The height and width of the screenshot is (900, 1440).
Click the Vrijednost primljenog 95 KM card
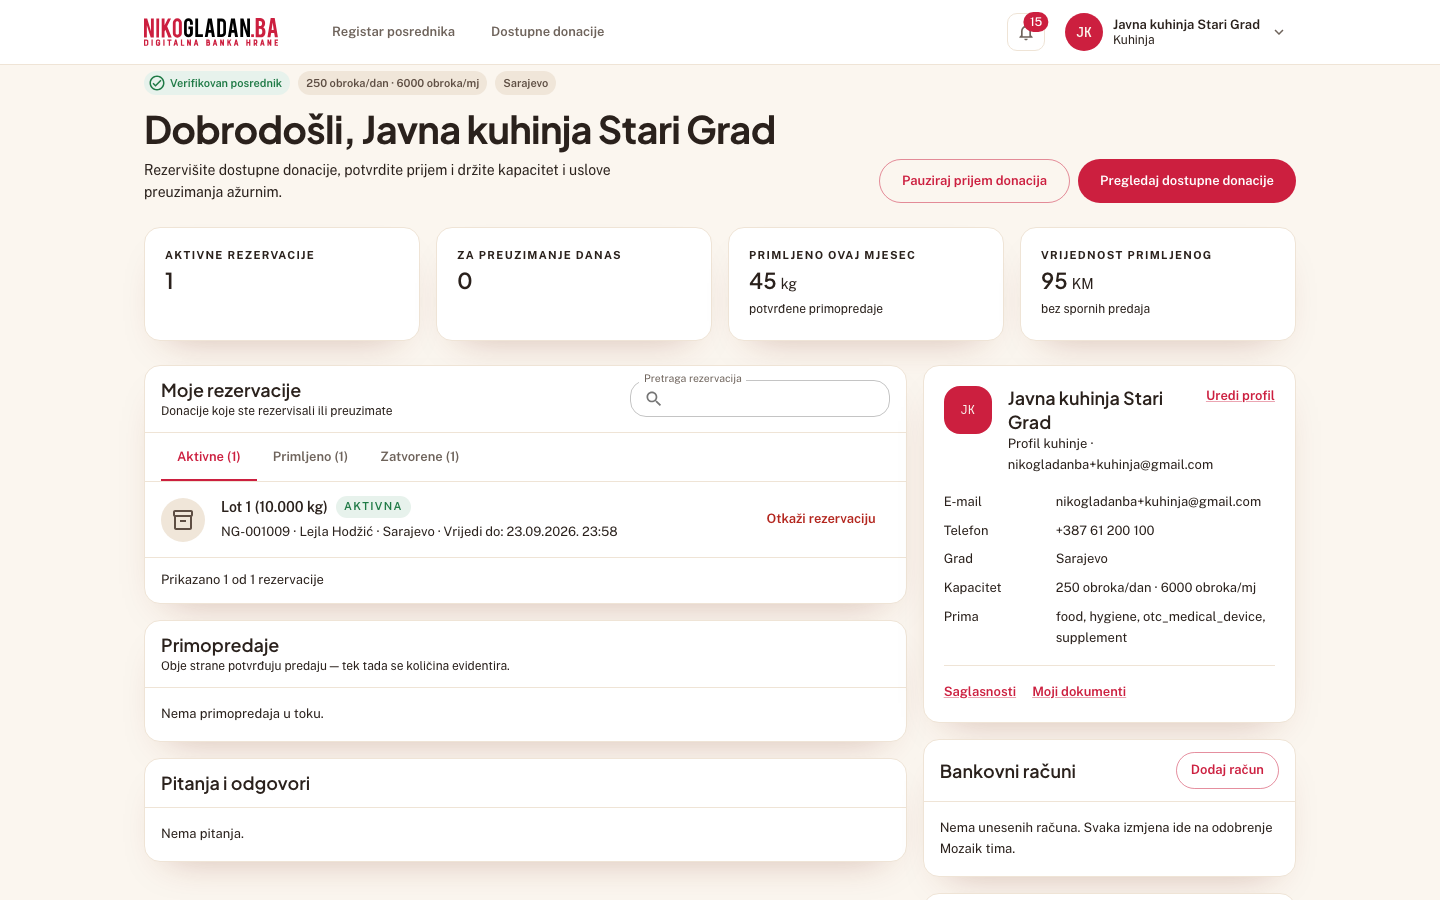[x=1158, y=284]
